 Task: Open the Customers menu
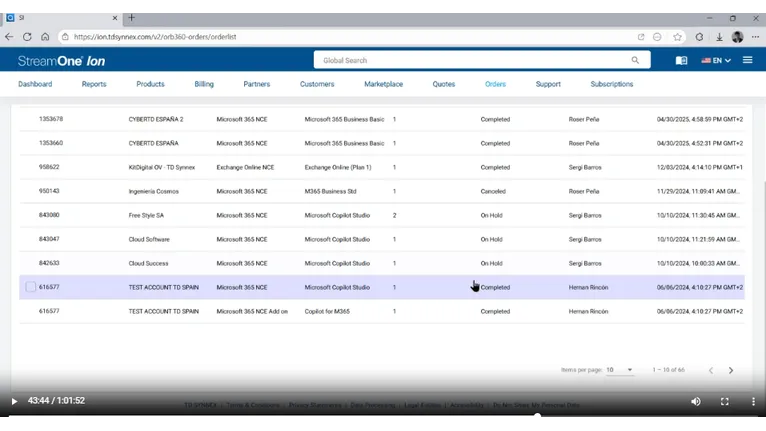[317, 84]
